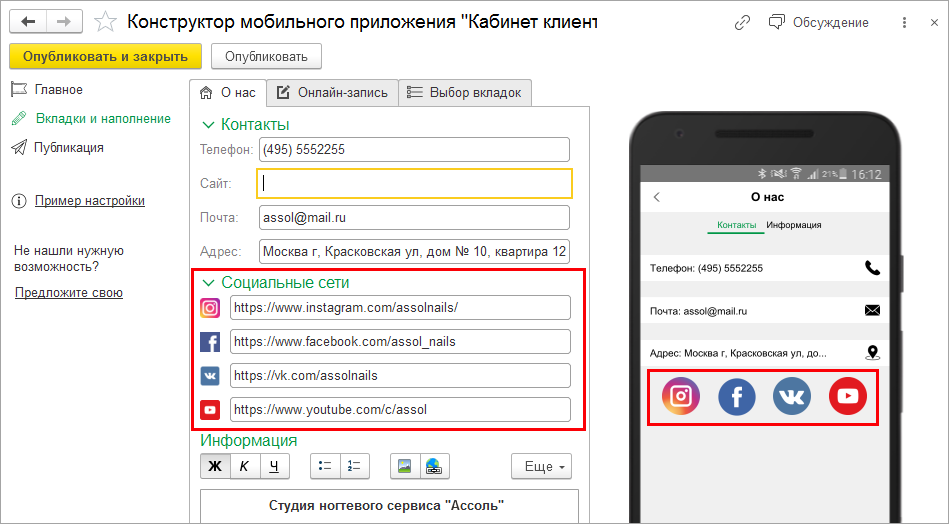Insert a picture into the text
Screen dimensions: 949x524
click(x=404, y=466)
